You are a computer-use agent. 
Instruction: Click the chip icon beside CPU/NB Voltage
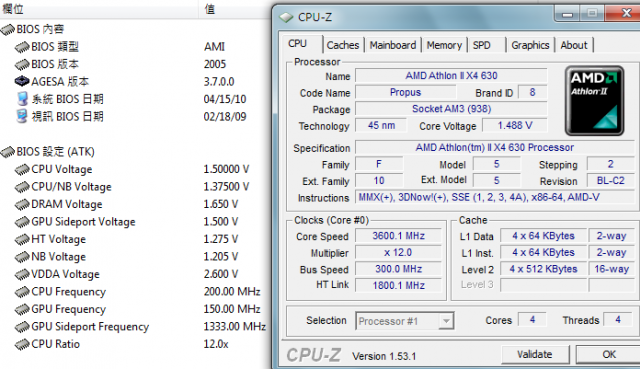[22, 187]
